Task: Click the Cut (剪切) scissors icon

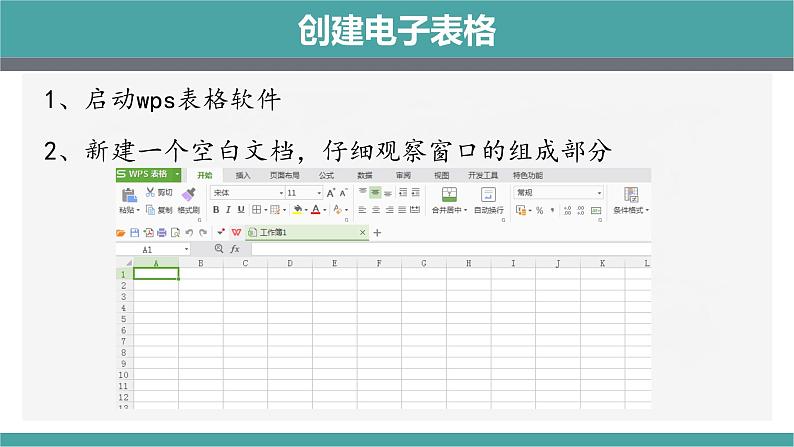Action: [150, 192]
